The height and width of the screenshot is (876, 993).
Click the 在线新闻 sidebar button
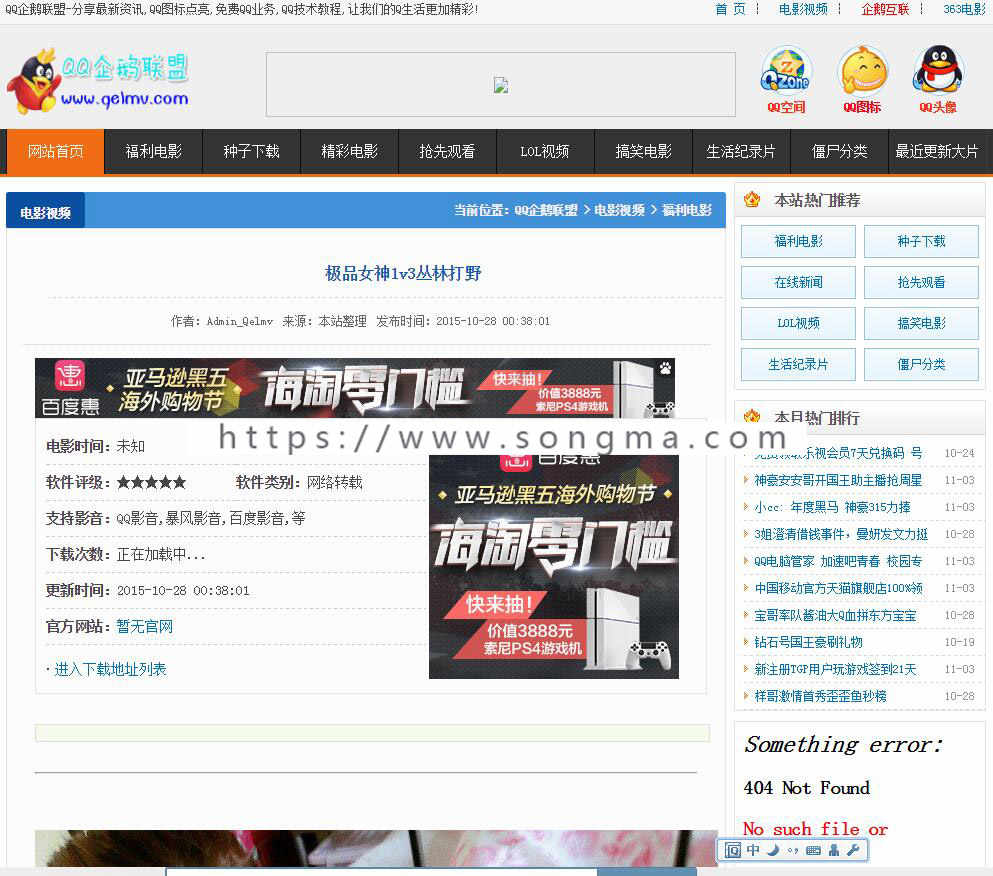pos(798,282)
